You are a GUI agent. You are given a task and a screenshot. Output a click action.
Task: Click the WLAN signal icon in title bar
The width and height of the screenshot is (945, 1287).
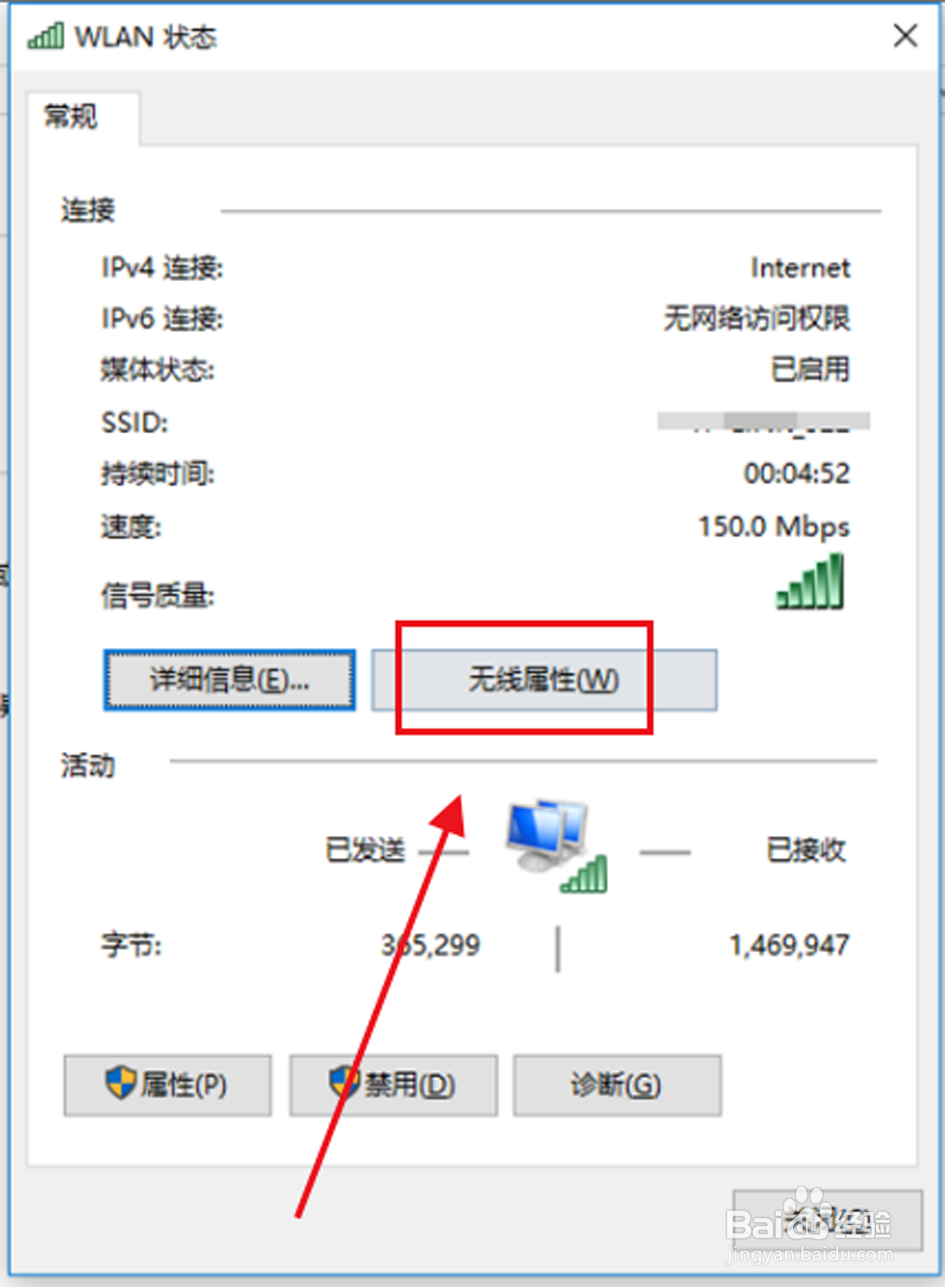click(46, 37)
